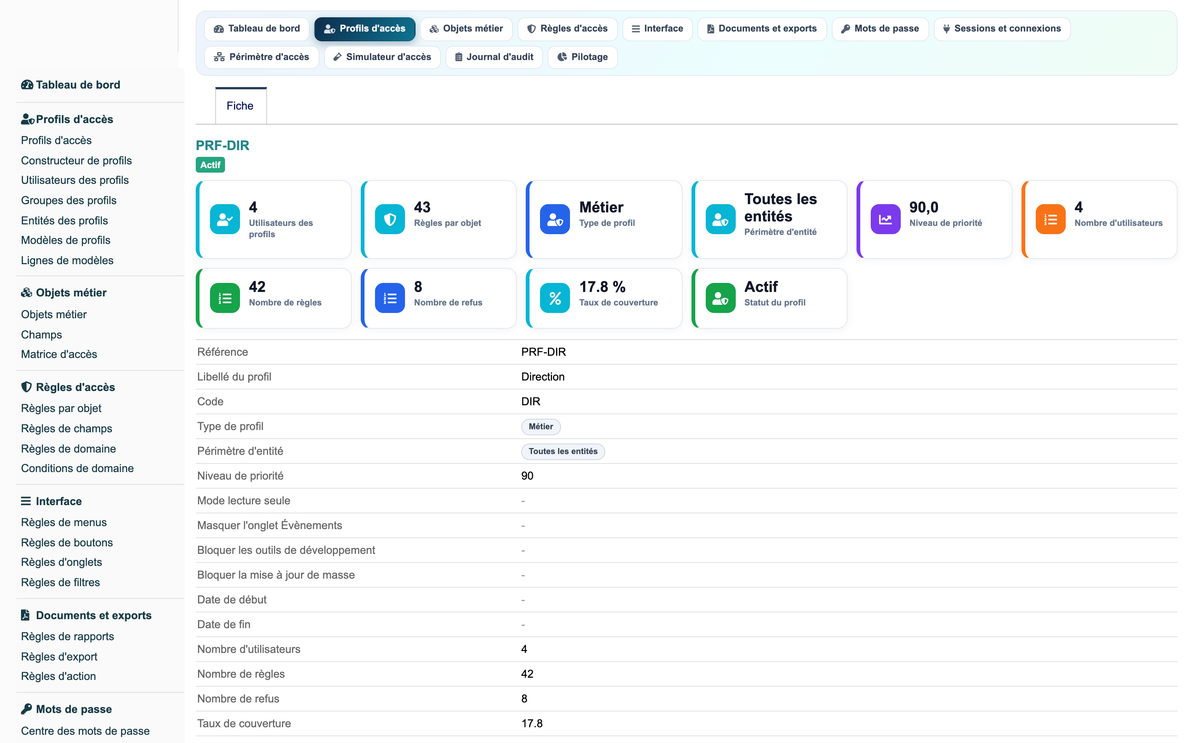The height and width of the screenshot is (743, 1200).
Task: Open Règles de rapports sidebar link
Action: (x=67, y=637)
